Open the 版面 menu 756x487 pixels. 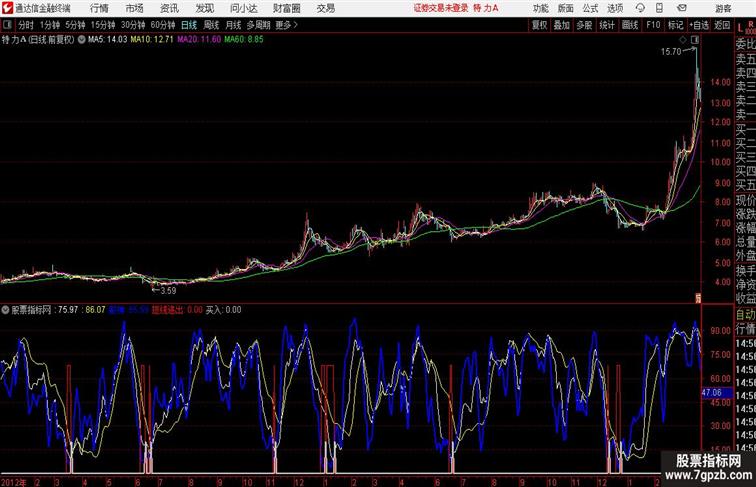pyautogui.click(x=565, y=8)
